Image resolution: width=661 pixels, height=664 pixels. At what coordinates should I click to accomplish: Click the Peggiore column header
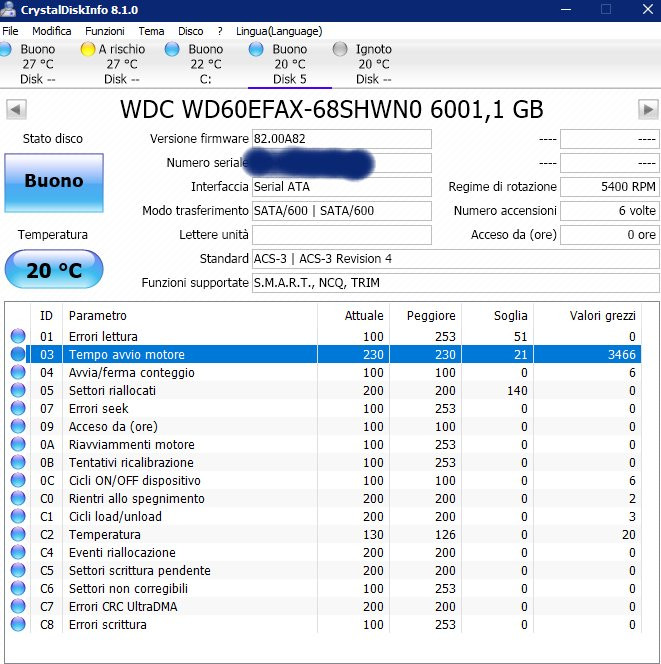[x=425, y=315]
